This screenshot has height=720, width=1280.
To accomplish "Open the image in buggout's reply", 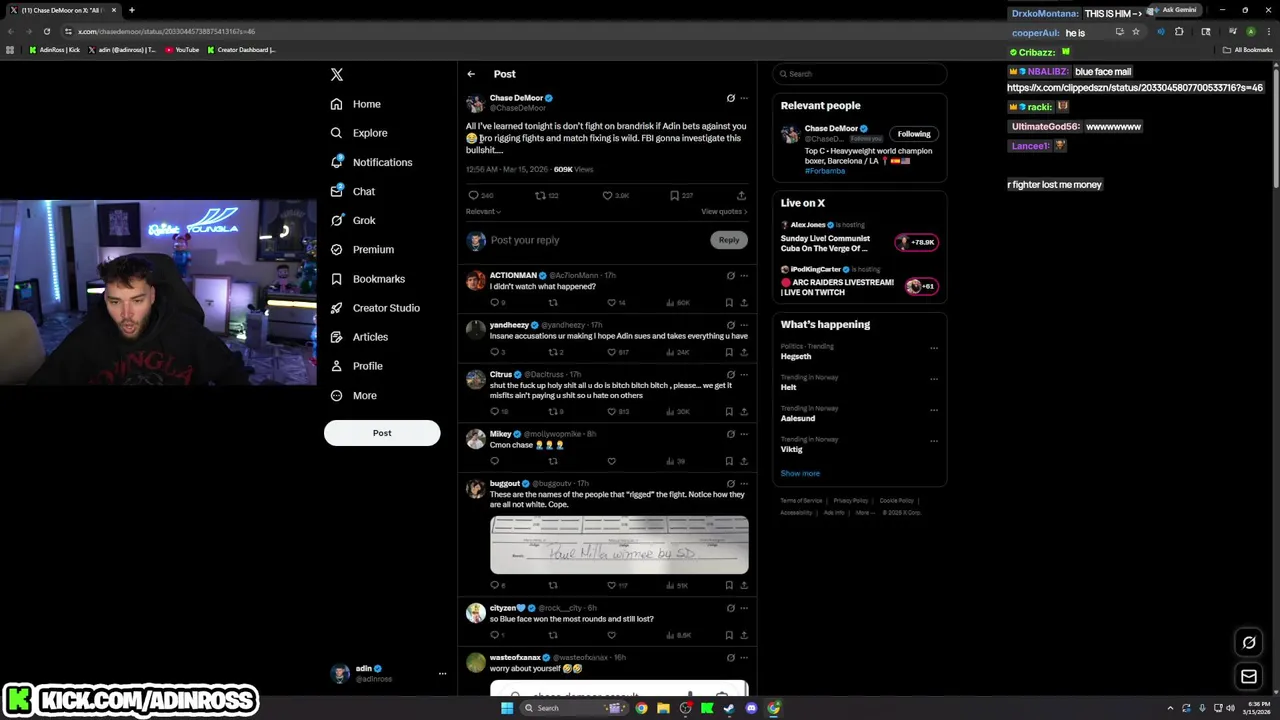I will [619, 545].
